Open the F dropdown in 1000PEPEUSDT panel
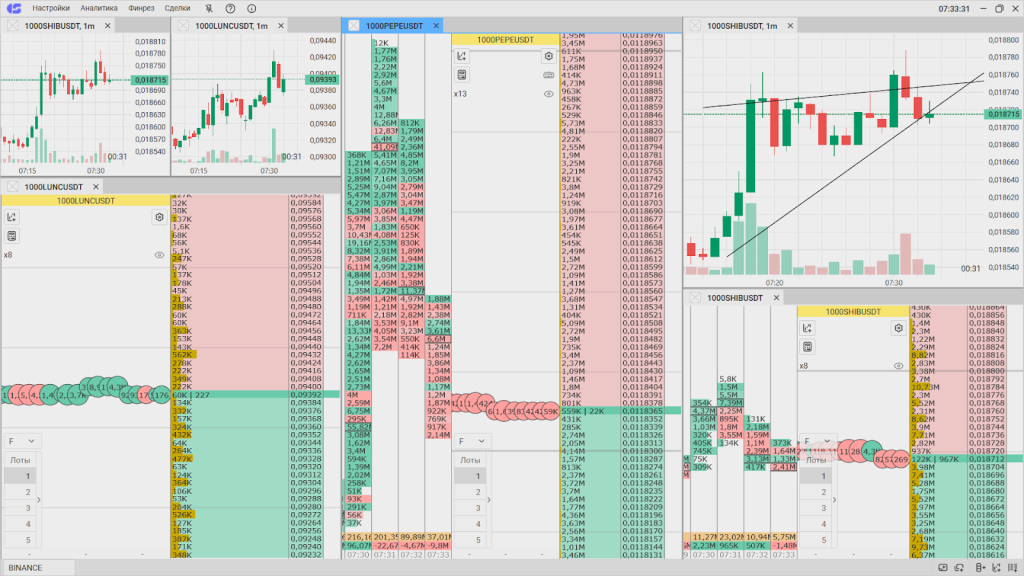Image resolution: width=1024 pixels, height=576 pixels. 470,441
